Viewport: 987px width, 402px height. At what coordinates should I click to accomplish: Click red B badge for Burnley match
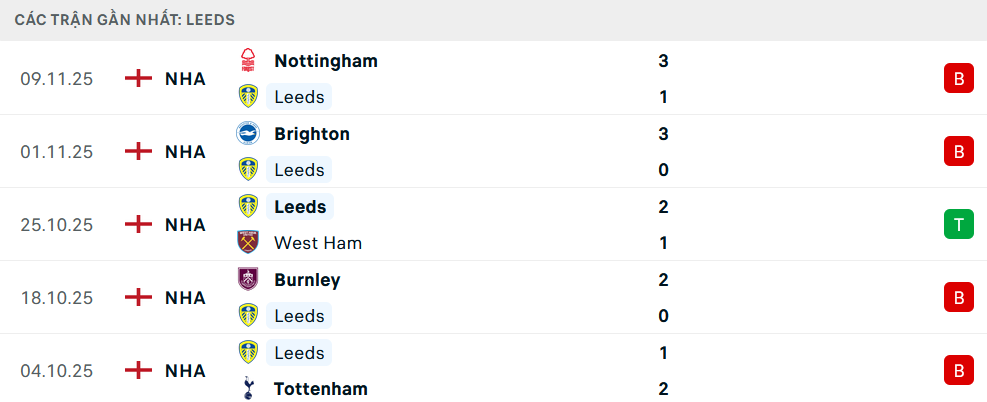click(958, 298)
